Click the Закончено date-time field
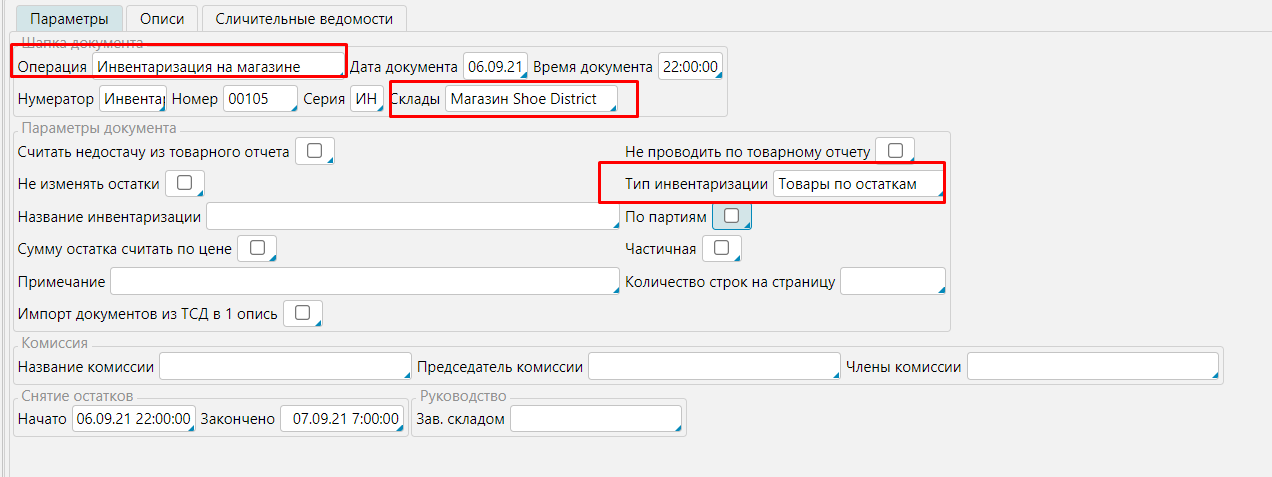Screen dimensions: 1272x477 point(341,419)
